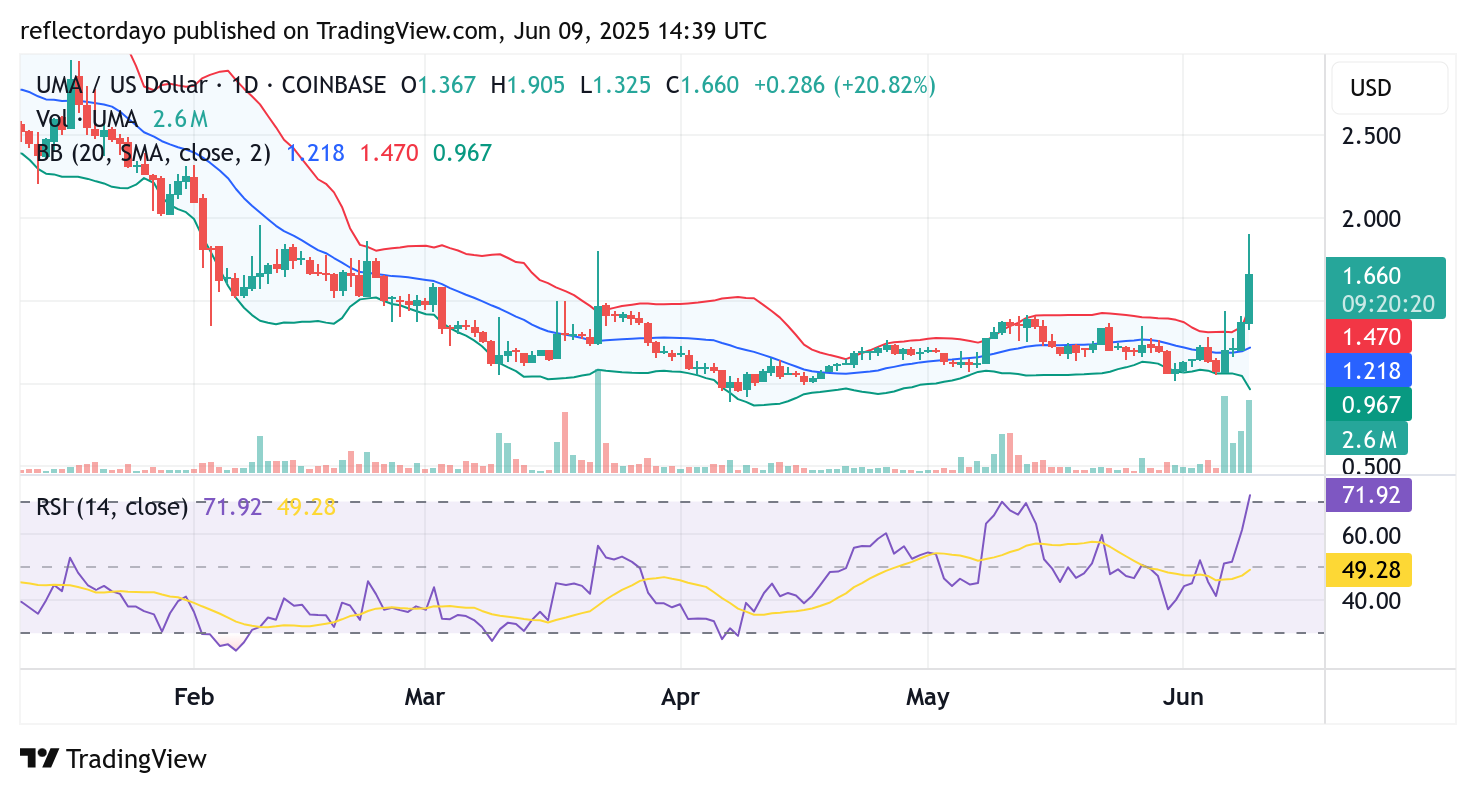
Task: Click the close value C1.660
Action: [x=703, y=85]
